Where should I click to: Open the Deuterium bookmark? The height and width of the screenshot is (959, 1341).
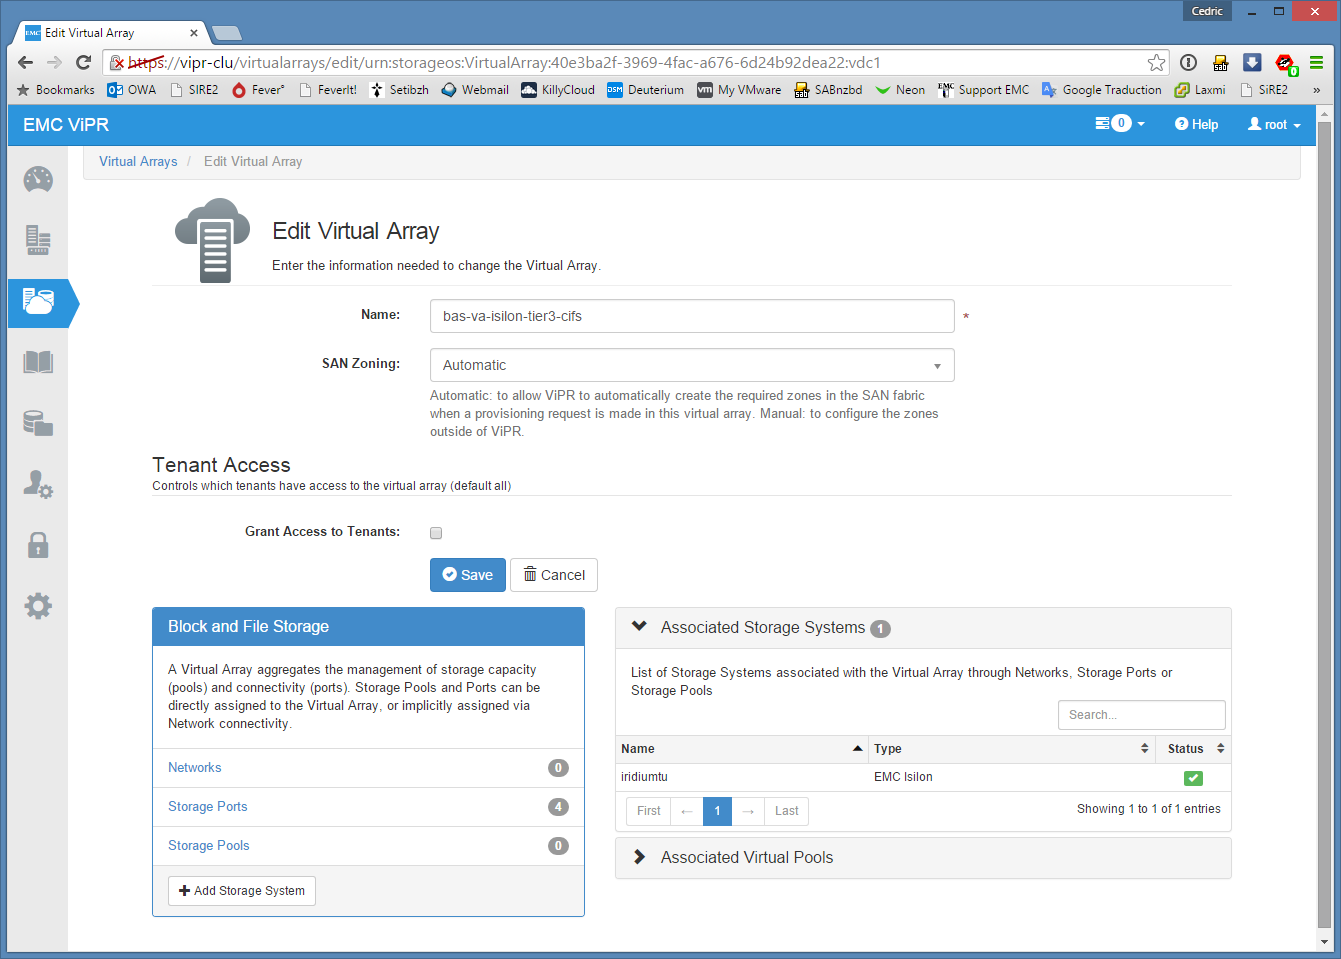[x=646, y=90]
